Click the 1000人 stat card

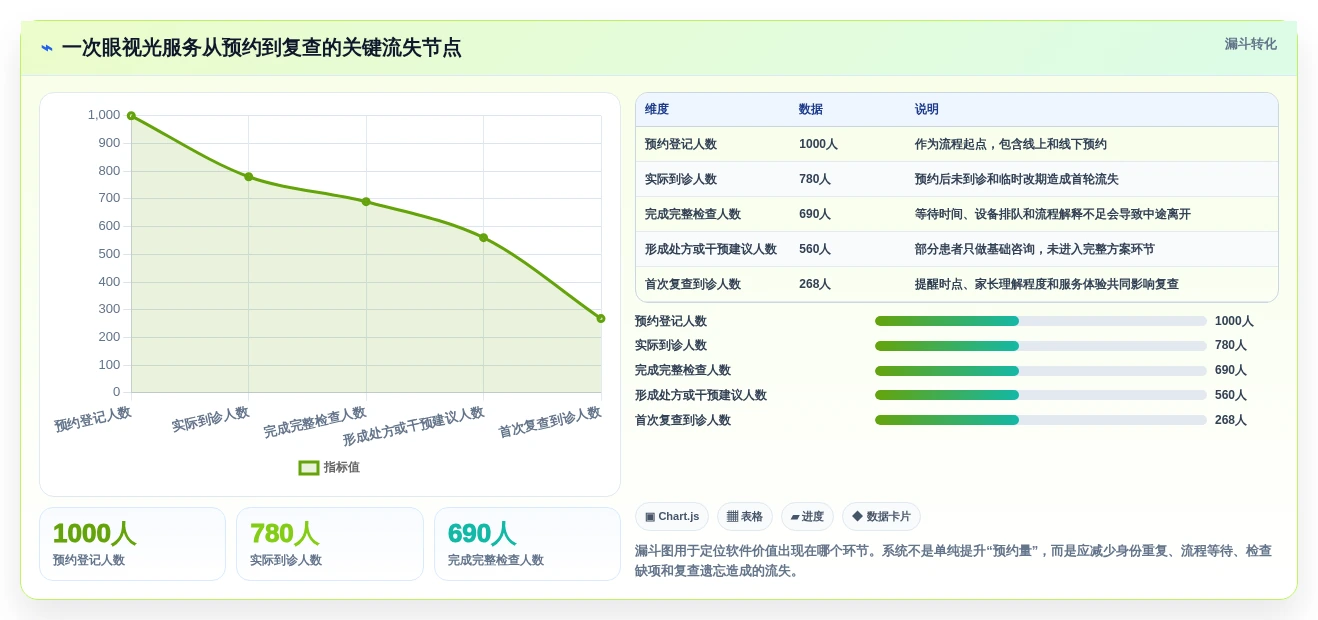tap(132, 544)
